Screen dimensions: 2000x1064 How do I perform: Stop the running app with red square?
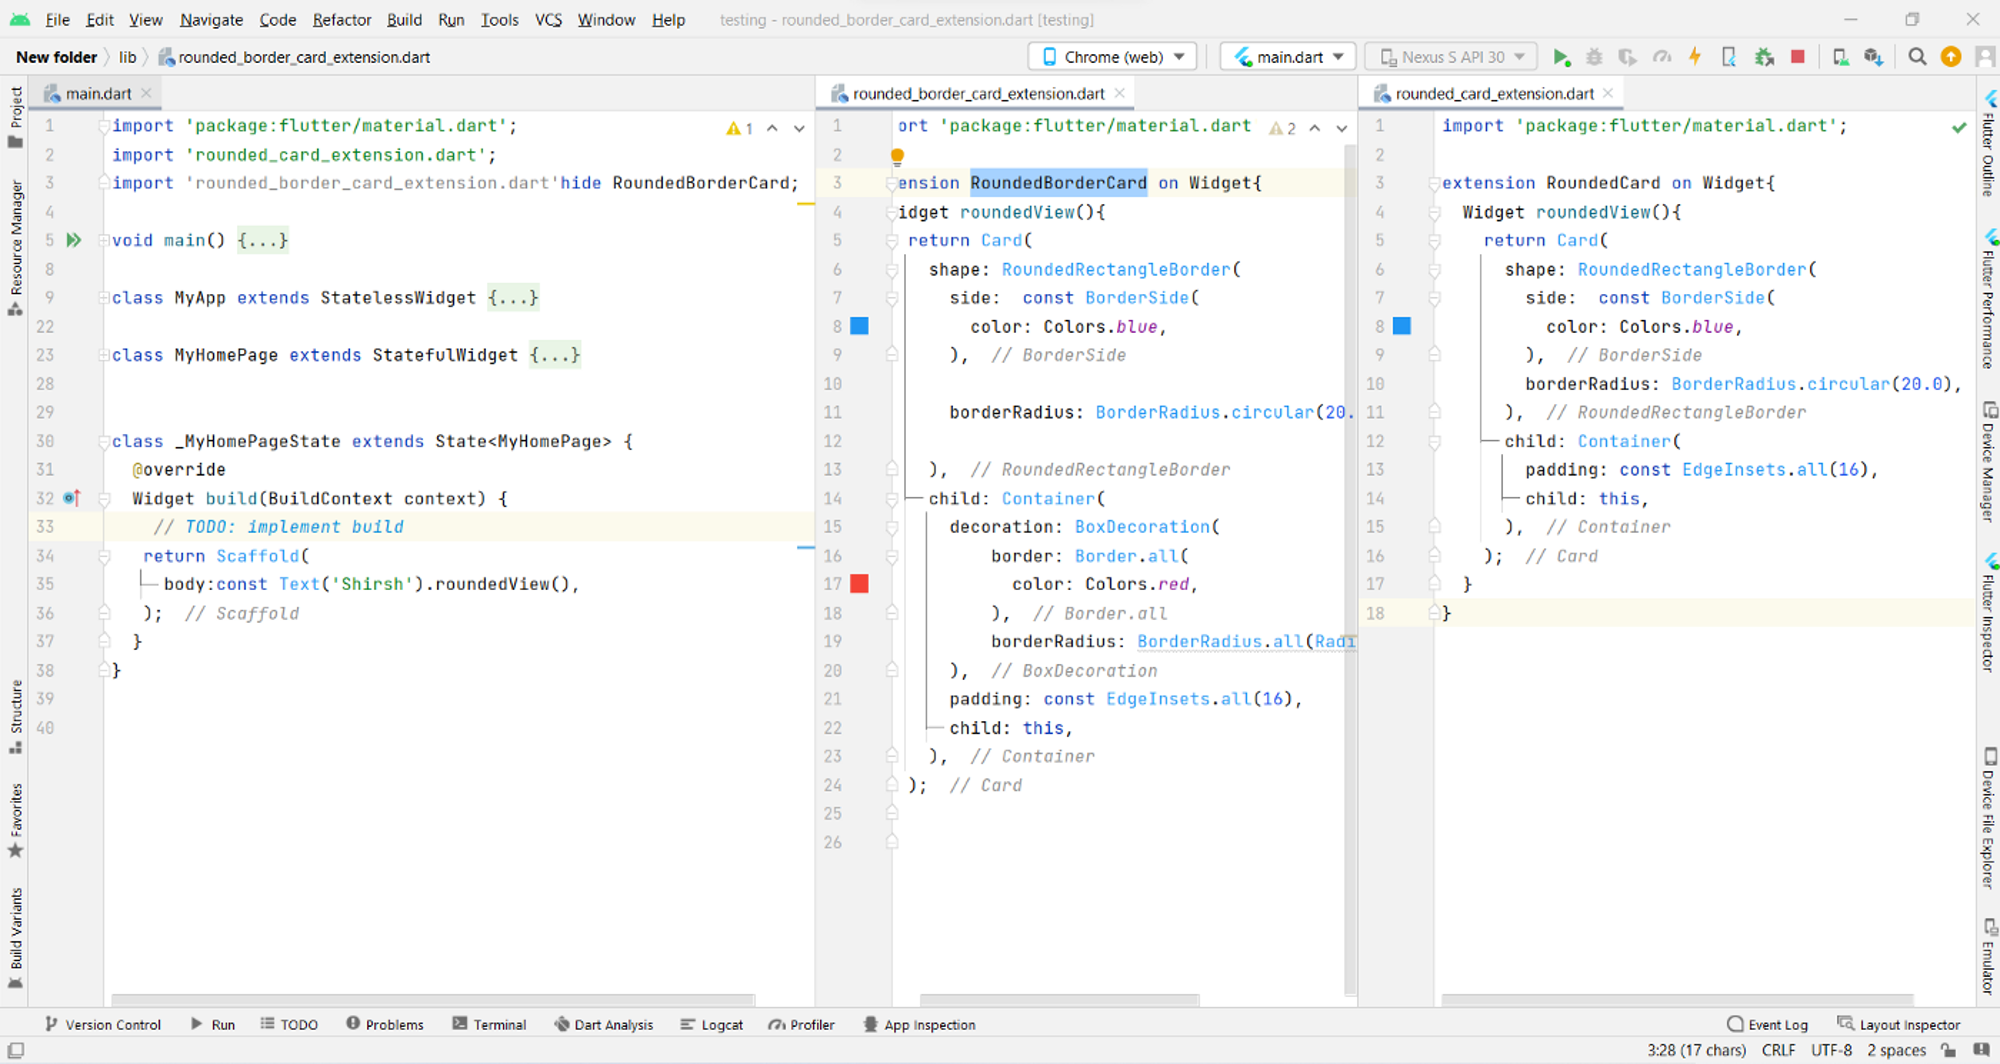click(x=1798, y=57)
